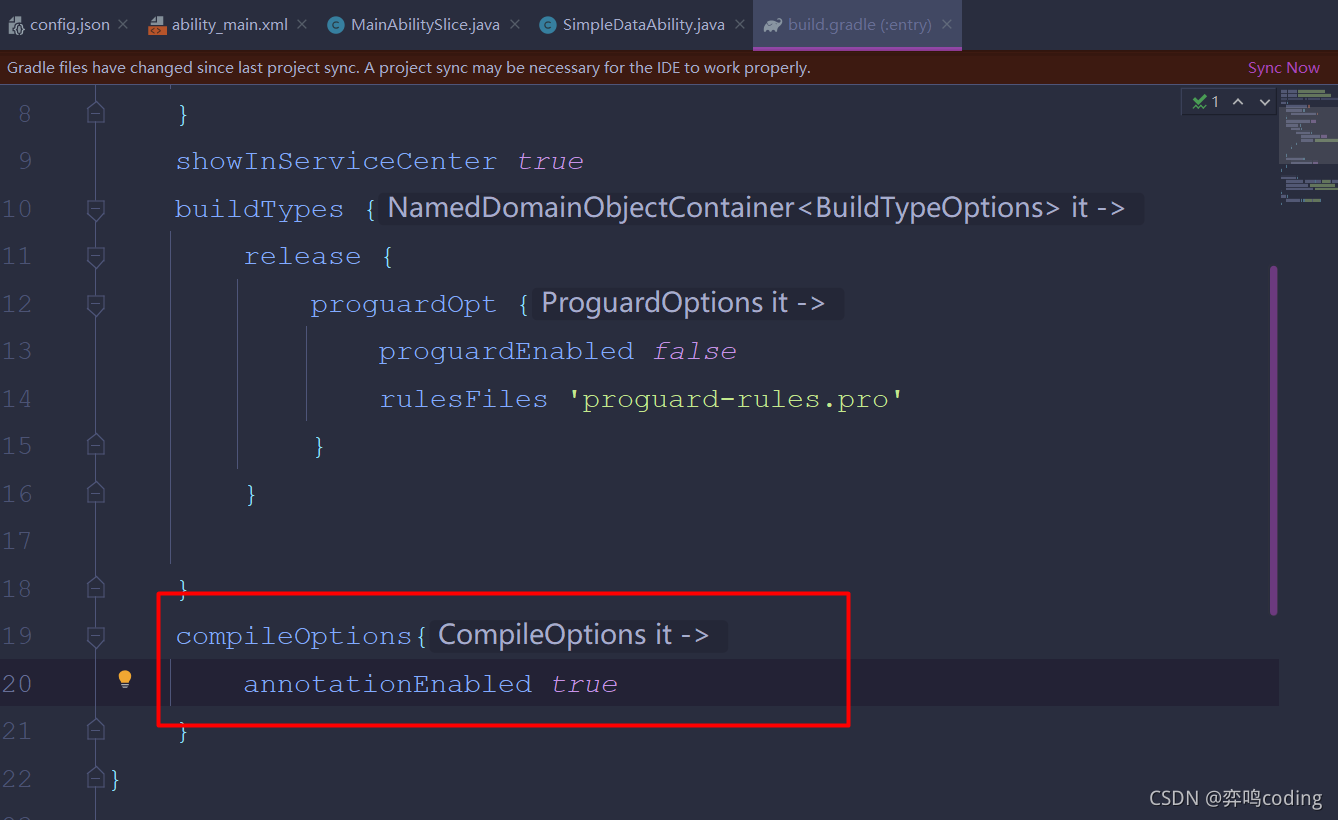Click fold end marker on line 8
The height and width of the screenshot is (820, 1338).
click(96, 113)
